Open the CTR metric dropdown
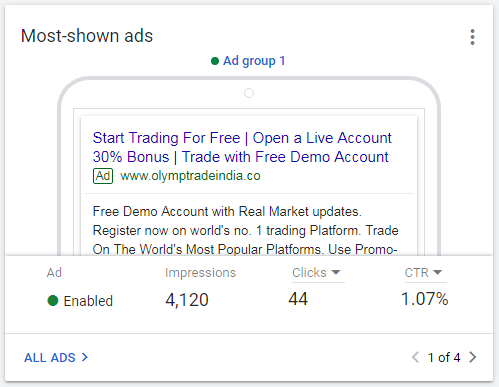 coord(425,273)
